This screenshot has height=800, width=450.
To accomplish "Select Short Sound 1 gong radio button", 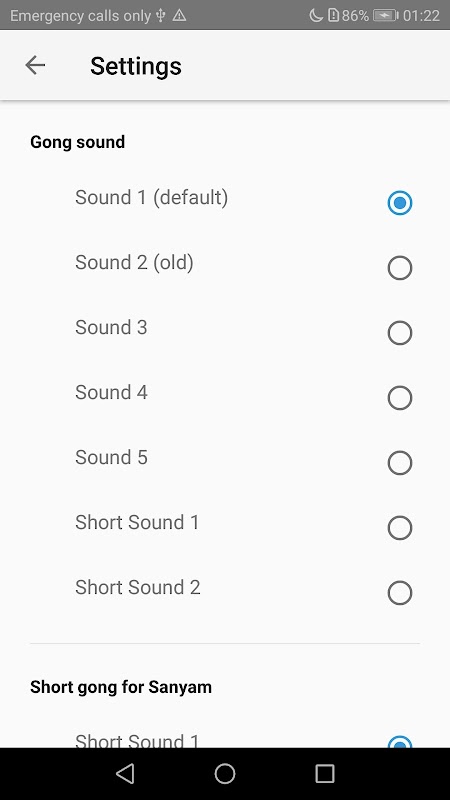I will pos(399,528).
